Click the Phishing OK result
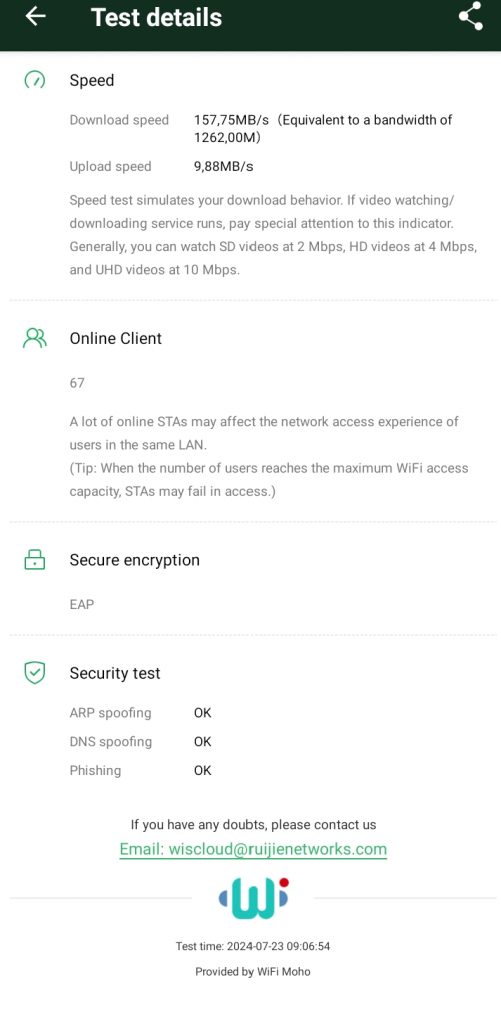 tap(202, 770)
